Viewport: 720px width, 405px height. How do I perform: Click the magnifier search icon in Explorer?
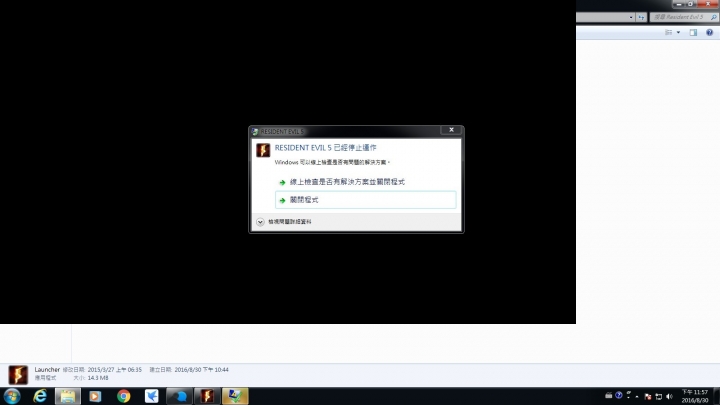[x=714, y=17]
